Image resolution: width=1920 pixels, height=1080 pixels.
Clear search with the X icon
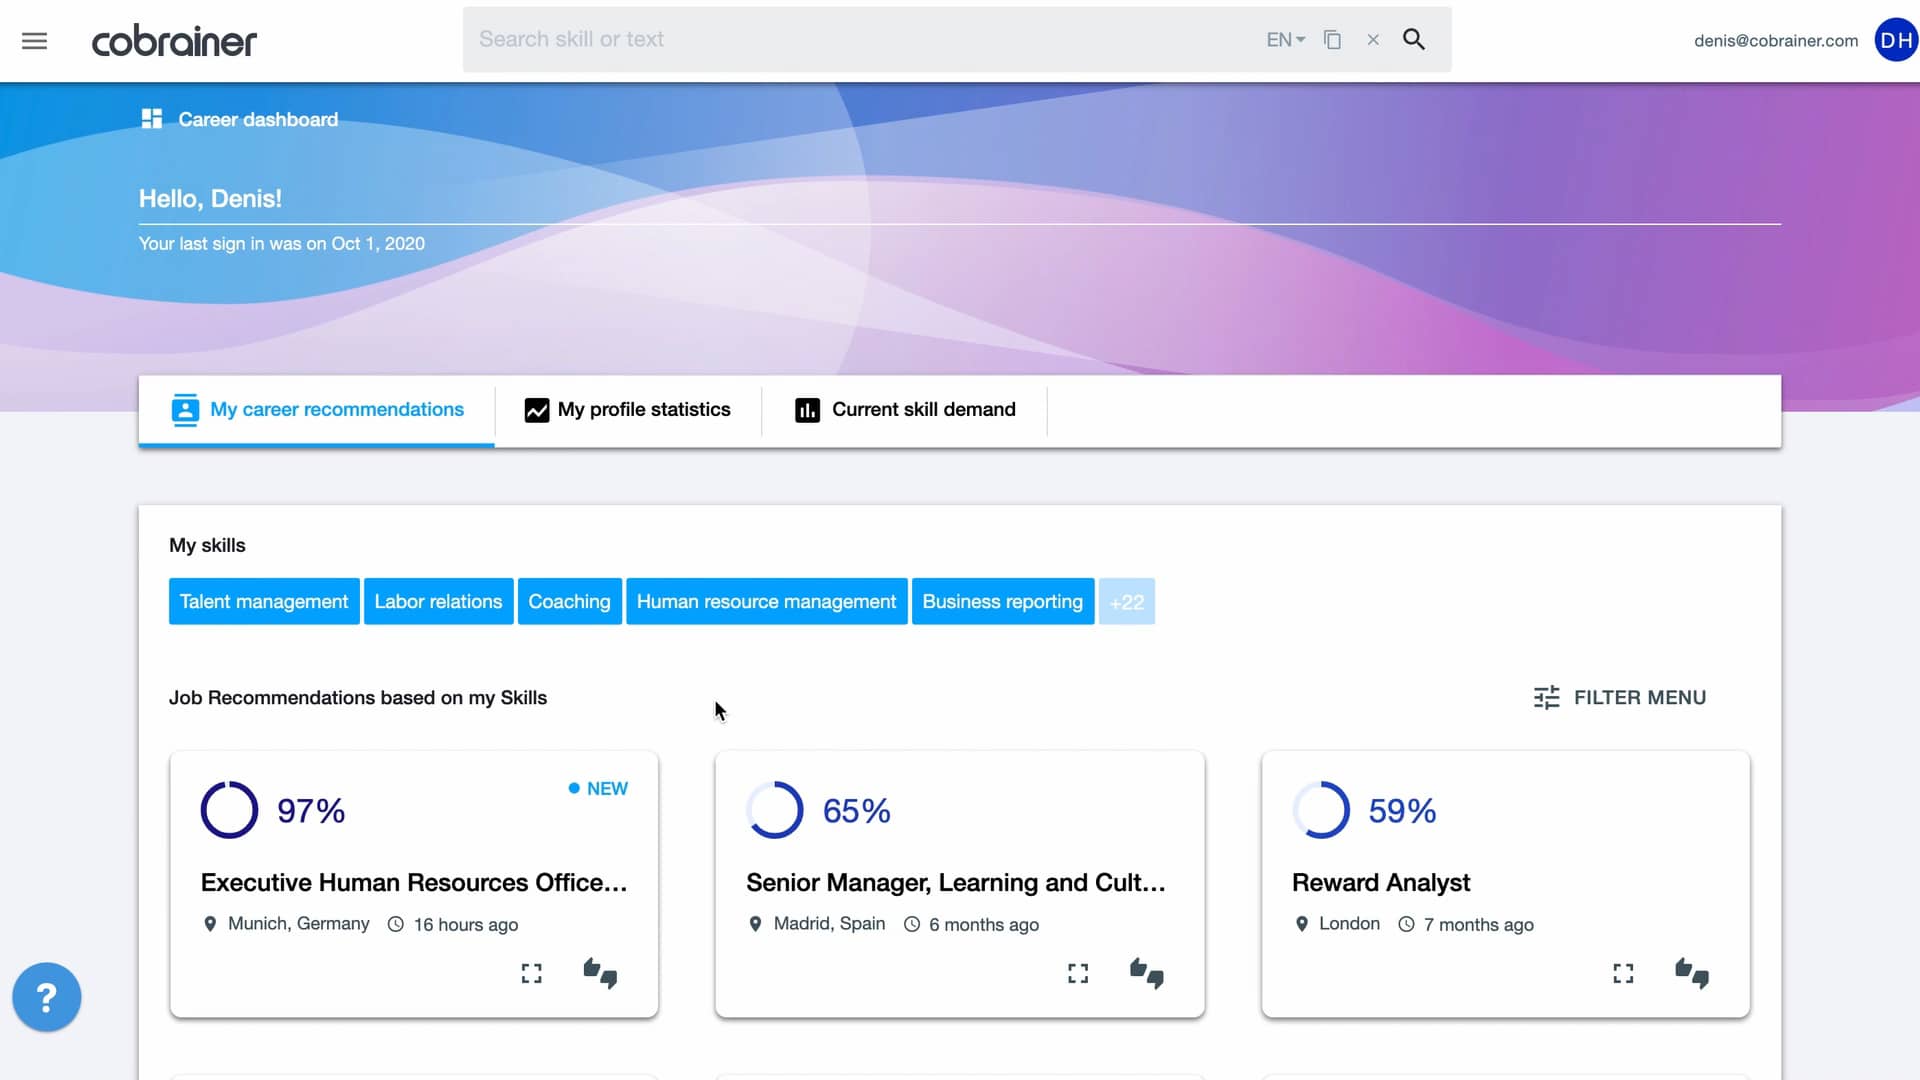1373,40
